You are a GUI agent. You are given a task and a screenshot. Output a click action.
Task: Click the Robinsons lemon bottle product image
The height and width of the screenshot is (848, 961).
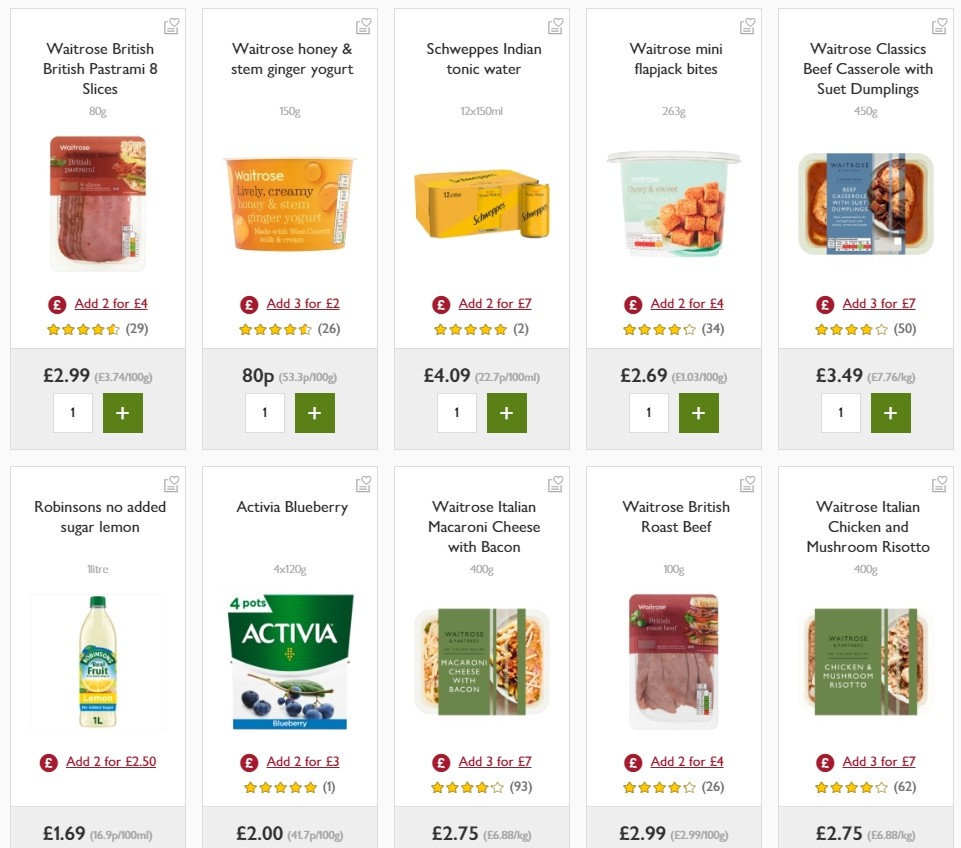(97, 661)
